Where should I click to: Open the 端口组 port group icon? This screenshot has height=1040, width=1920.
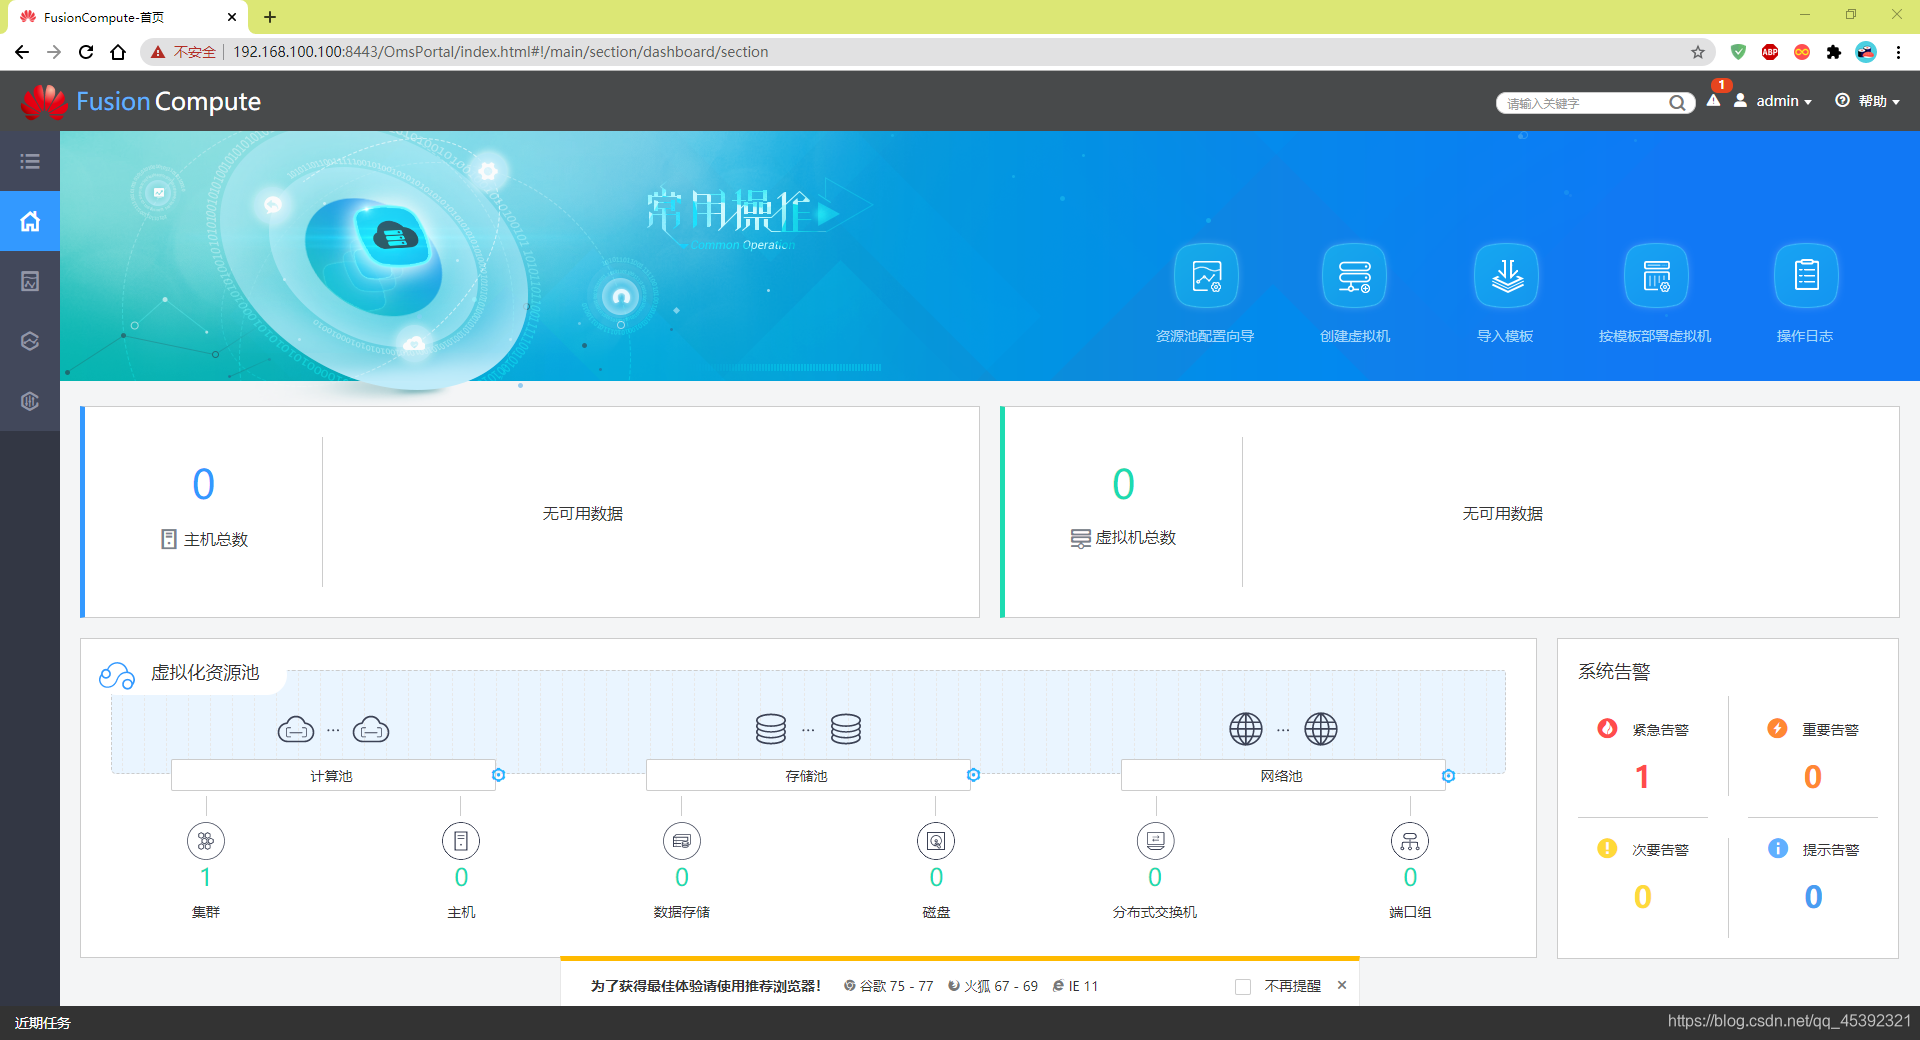(1410, 841)
